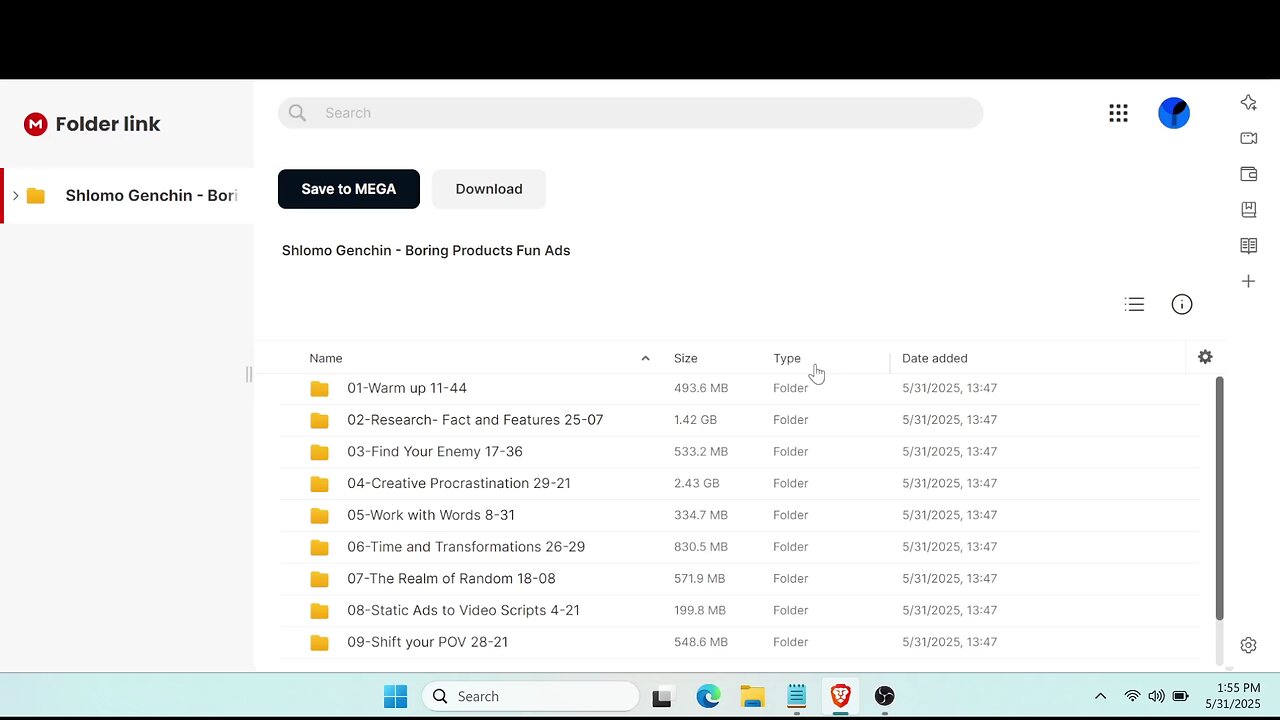Open OBS Studio from taskbar
The width and height of the screenshot is (1280, 720).
885,696
